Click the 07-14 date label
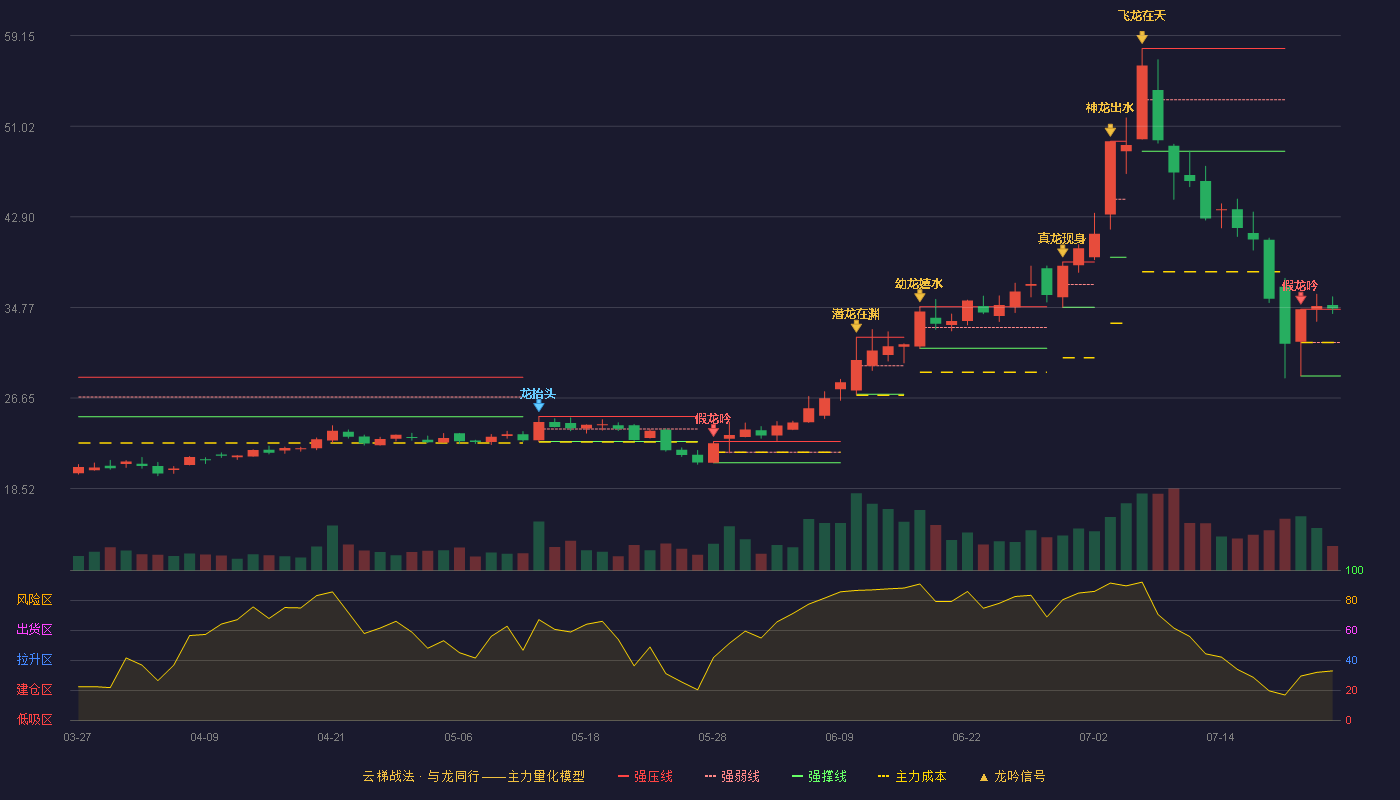The image size is (1400, 800). coord(1220,737)
